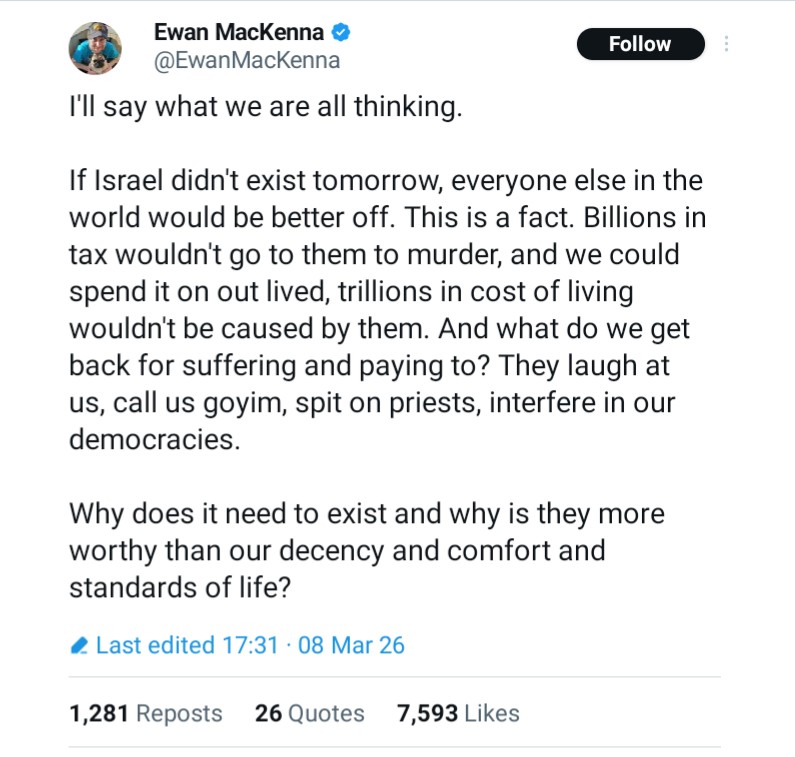Click the word Quotes
Viewport: 795px width, 757px height.
coord(326,713)
